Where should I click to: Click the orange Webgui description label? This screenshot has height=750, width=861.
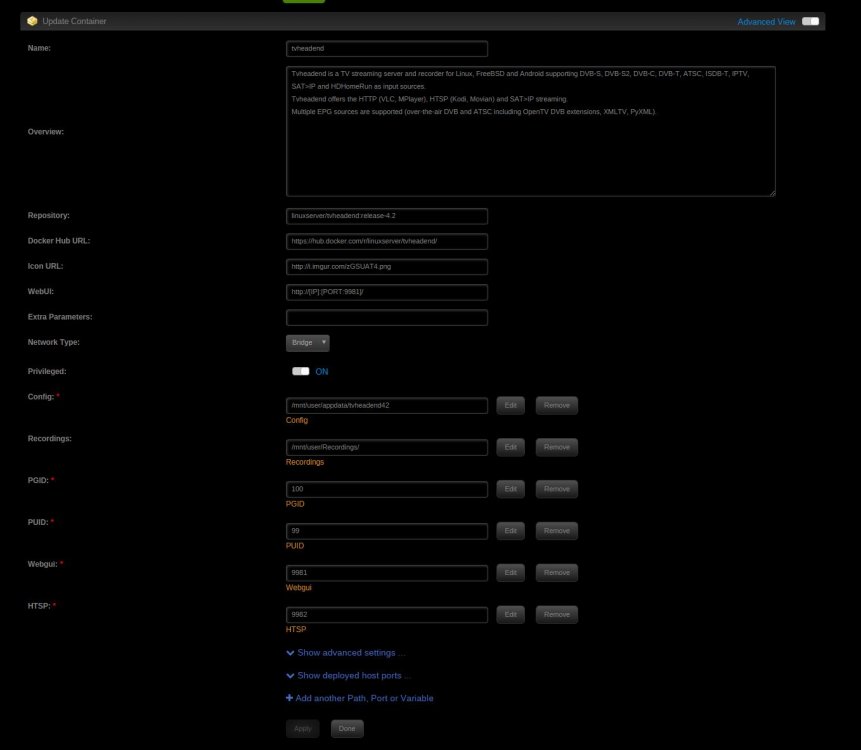(298, 587)
